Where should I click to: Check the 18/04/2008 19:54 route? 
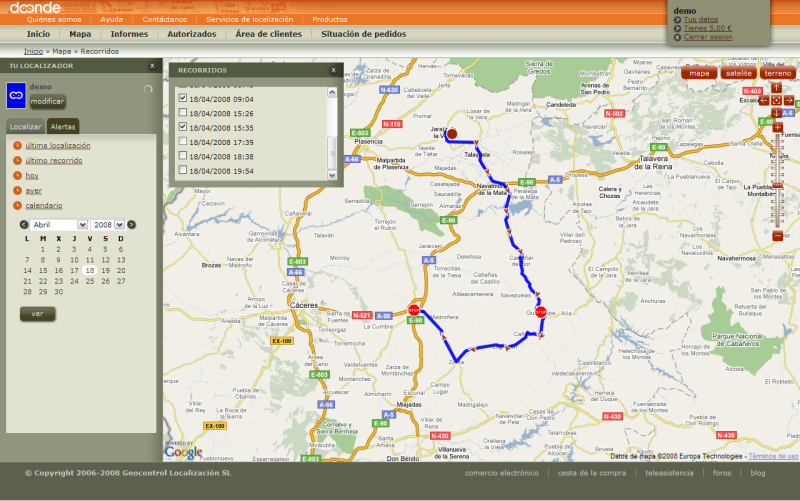pos(183,169)
